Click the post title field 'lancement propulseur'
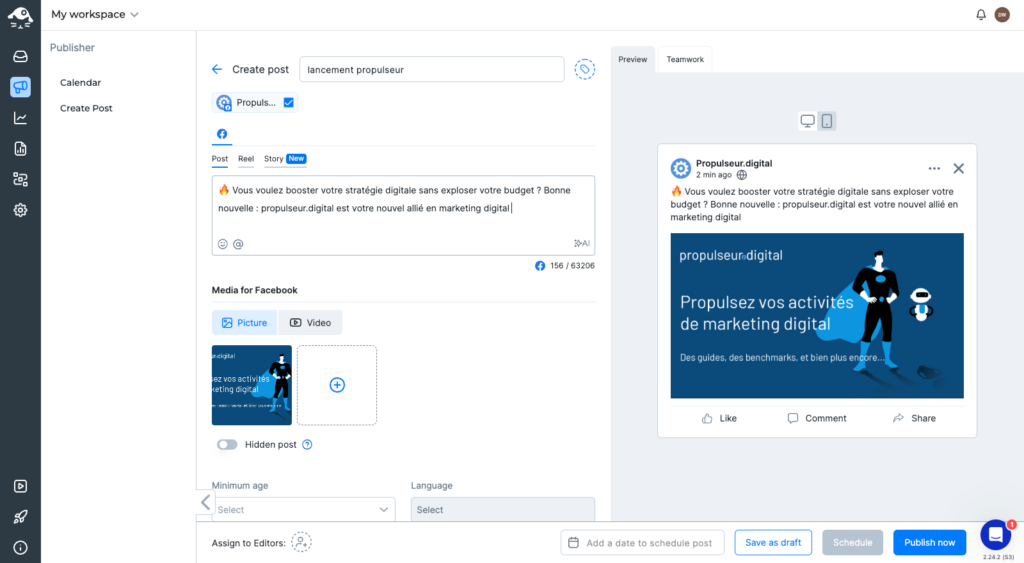The width and height of the screenshot is (1024, 563). tap(432, 69)
